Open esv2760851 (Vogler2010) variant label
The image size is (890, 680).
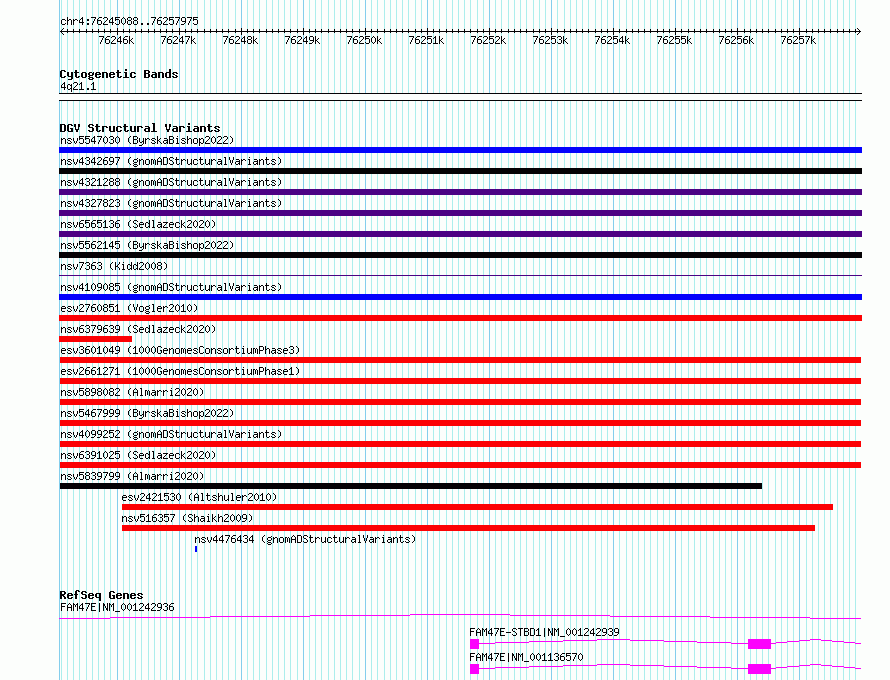point(129,308)
